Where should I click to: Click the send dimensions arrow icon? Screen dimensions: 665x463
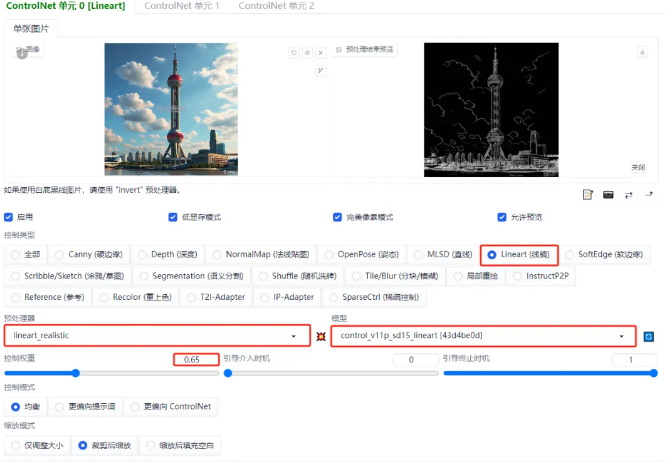tap(649, 194)
